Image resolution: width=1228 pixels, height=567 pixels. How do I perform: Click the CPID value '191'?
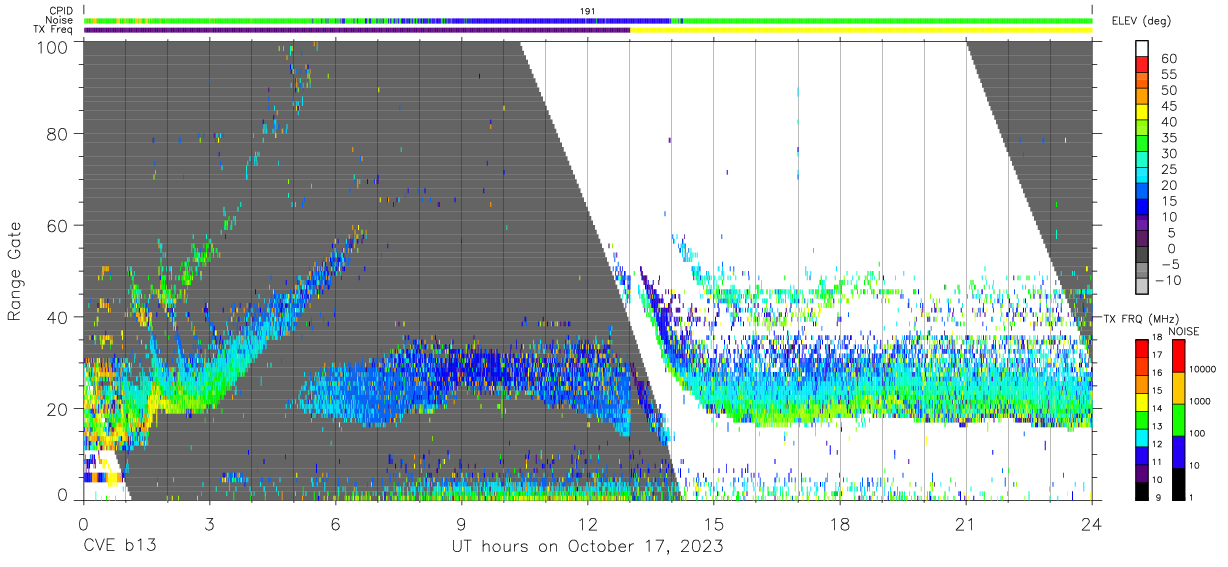(x=588, y=10)
